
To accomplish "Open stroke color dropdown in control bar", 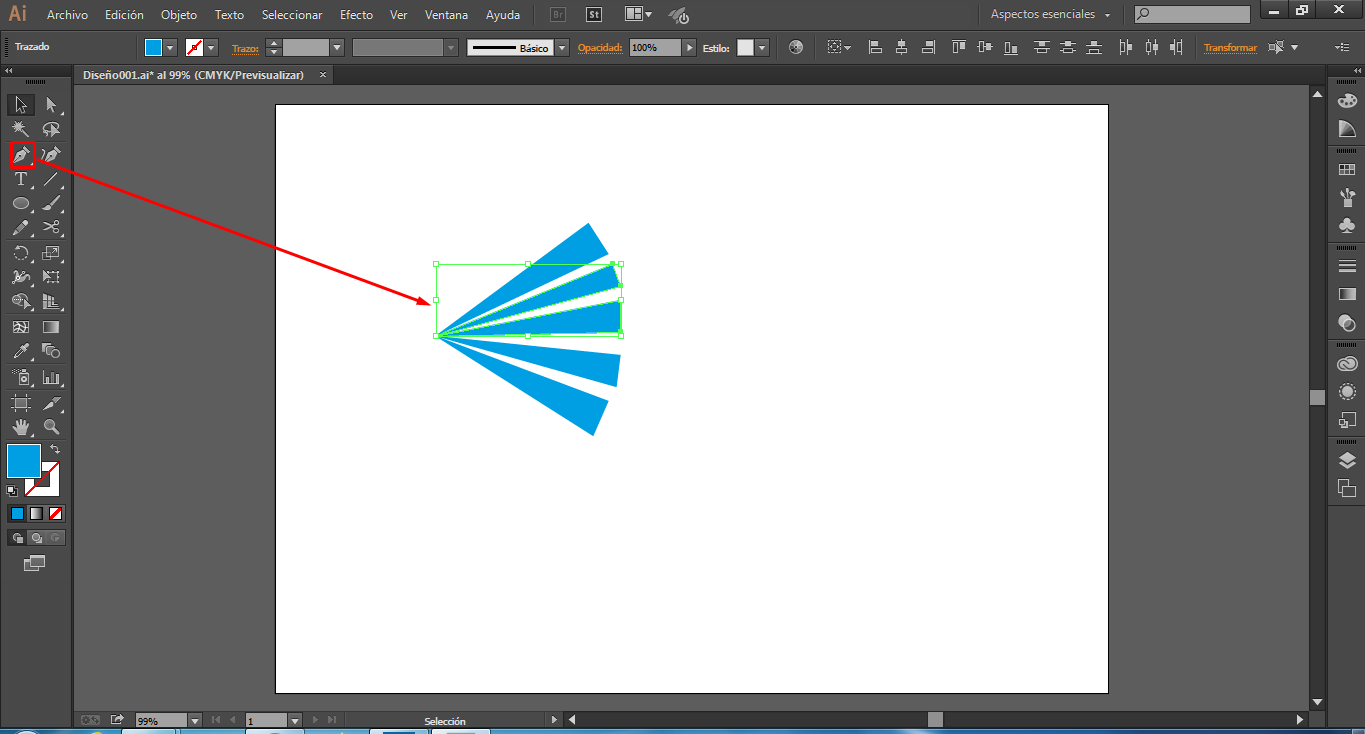I will coord(212,48).
